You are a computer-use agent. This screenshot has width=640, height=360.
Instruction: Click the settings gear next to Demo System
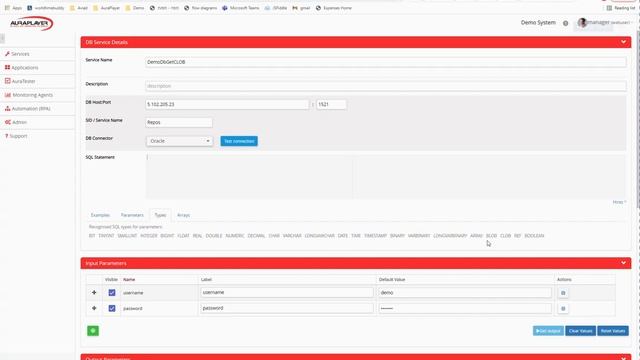coord(565,23)
